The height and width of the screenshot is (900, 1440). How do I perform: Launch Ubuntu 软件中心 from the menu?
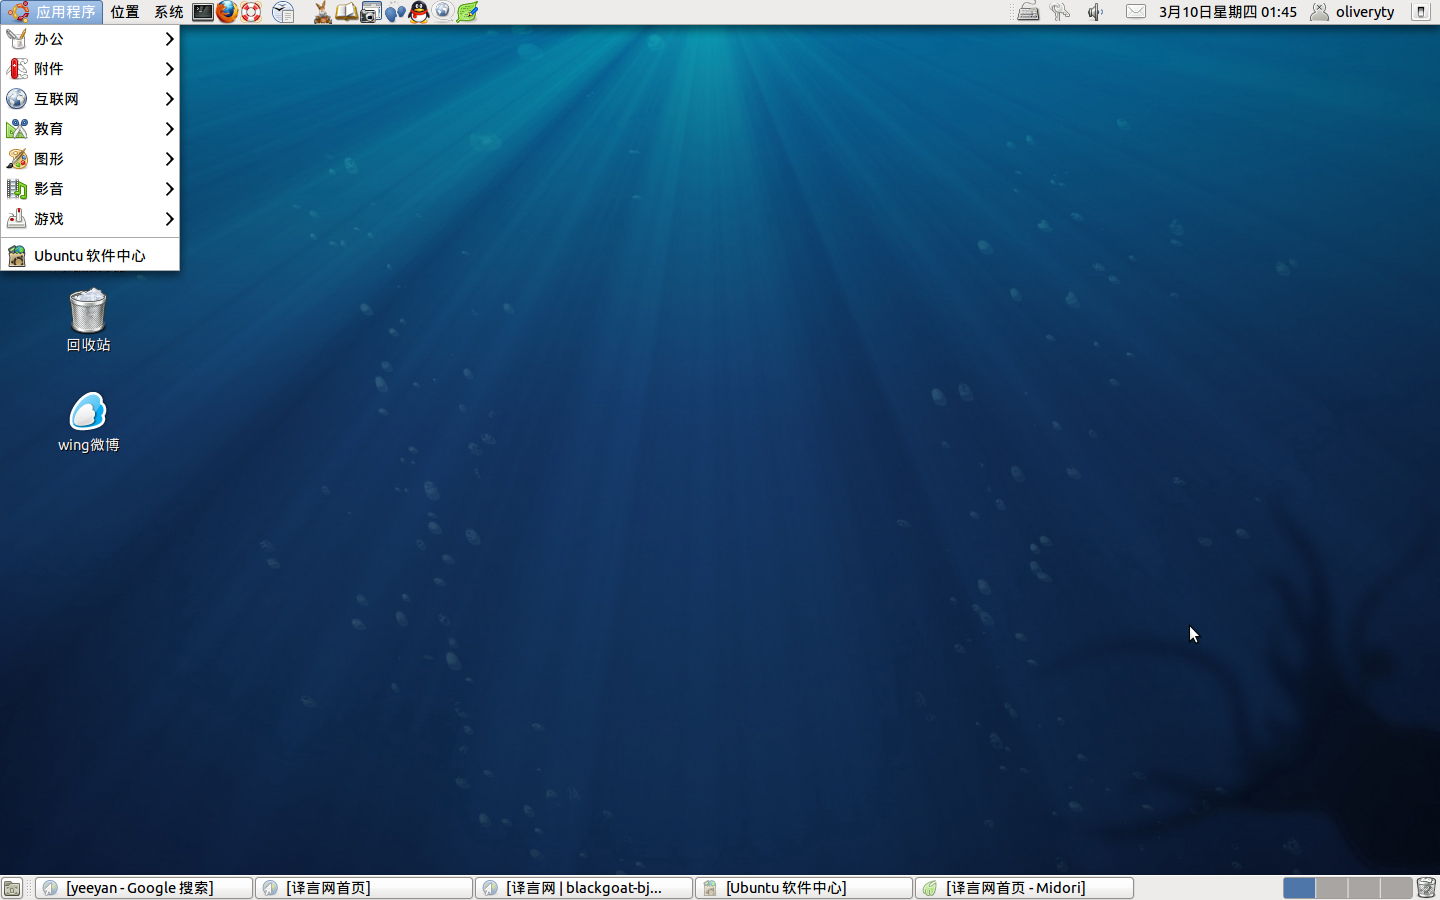90,256
